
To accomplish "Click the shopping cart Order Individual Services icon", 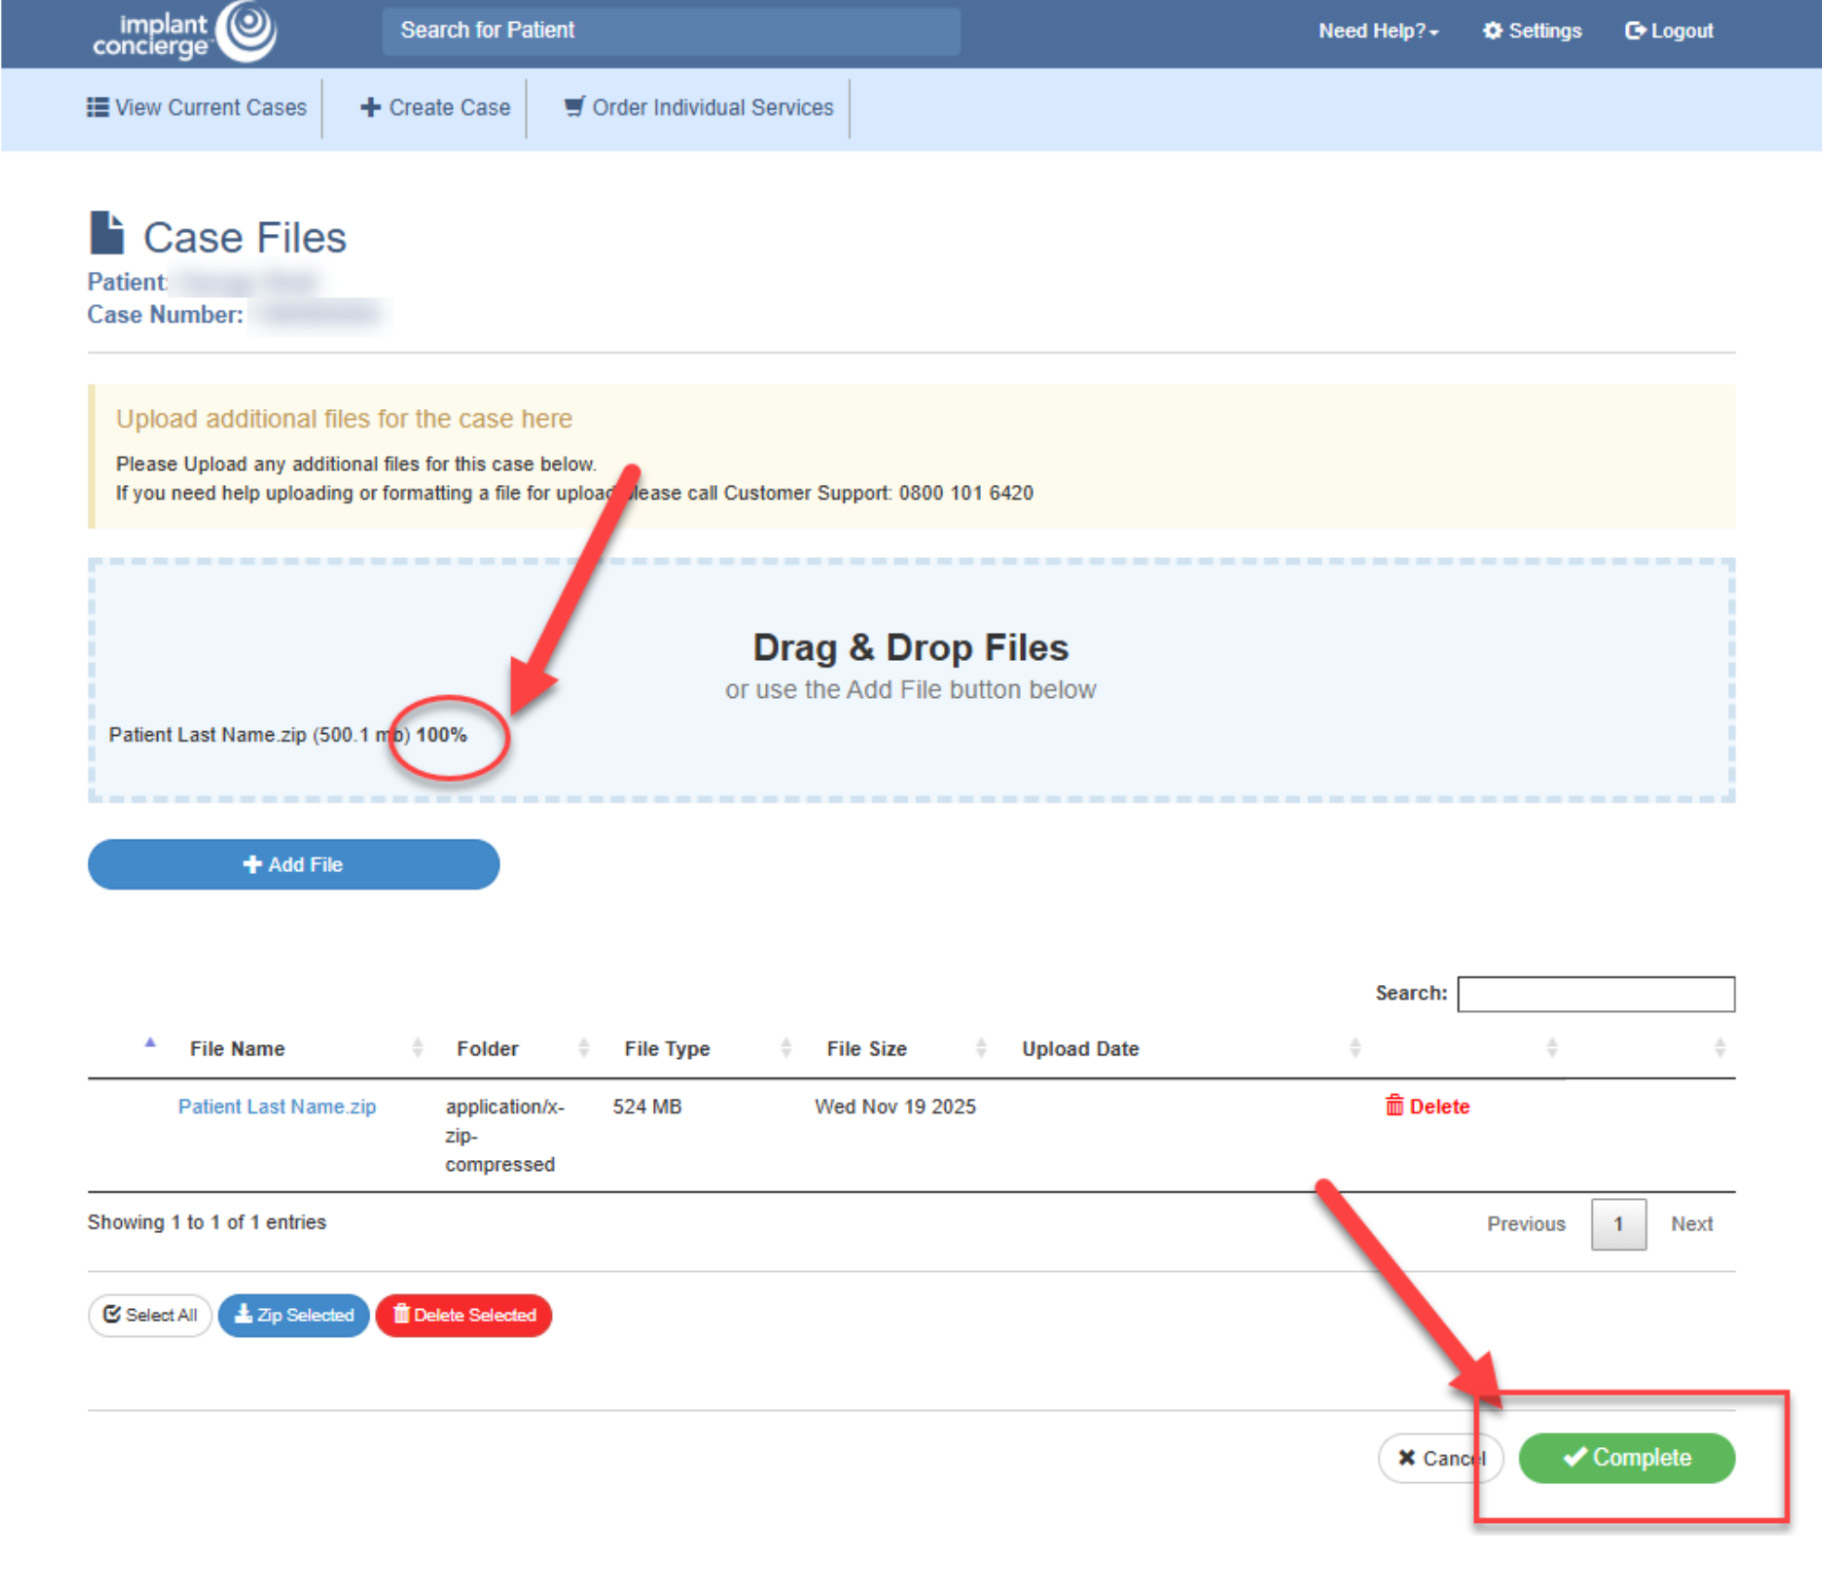I will click(x=574, y=107).
